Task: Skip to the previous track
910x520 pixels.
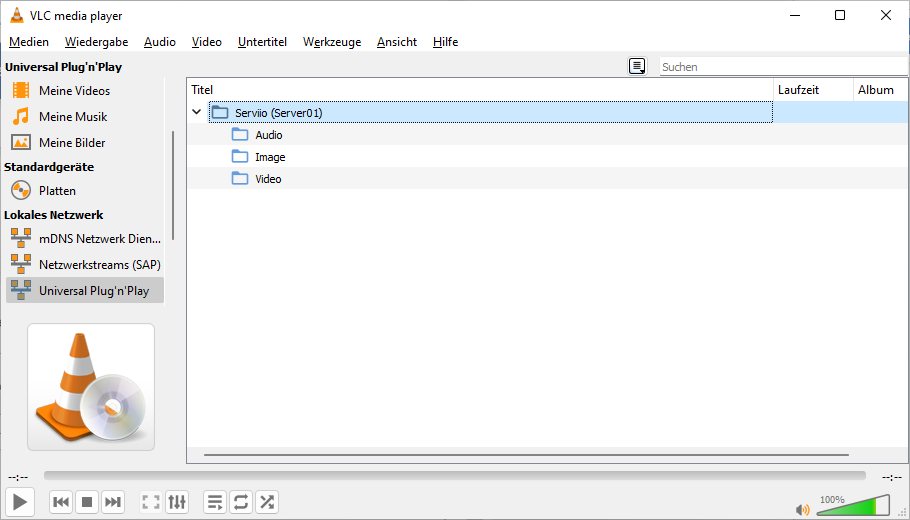Action: click(61, 502)
